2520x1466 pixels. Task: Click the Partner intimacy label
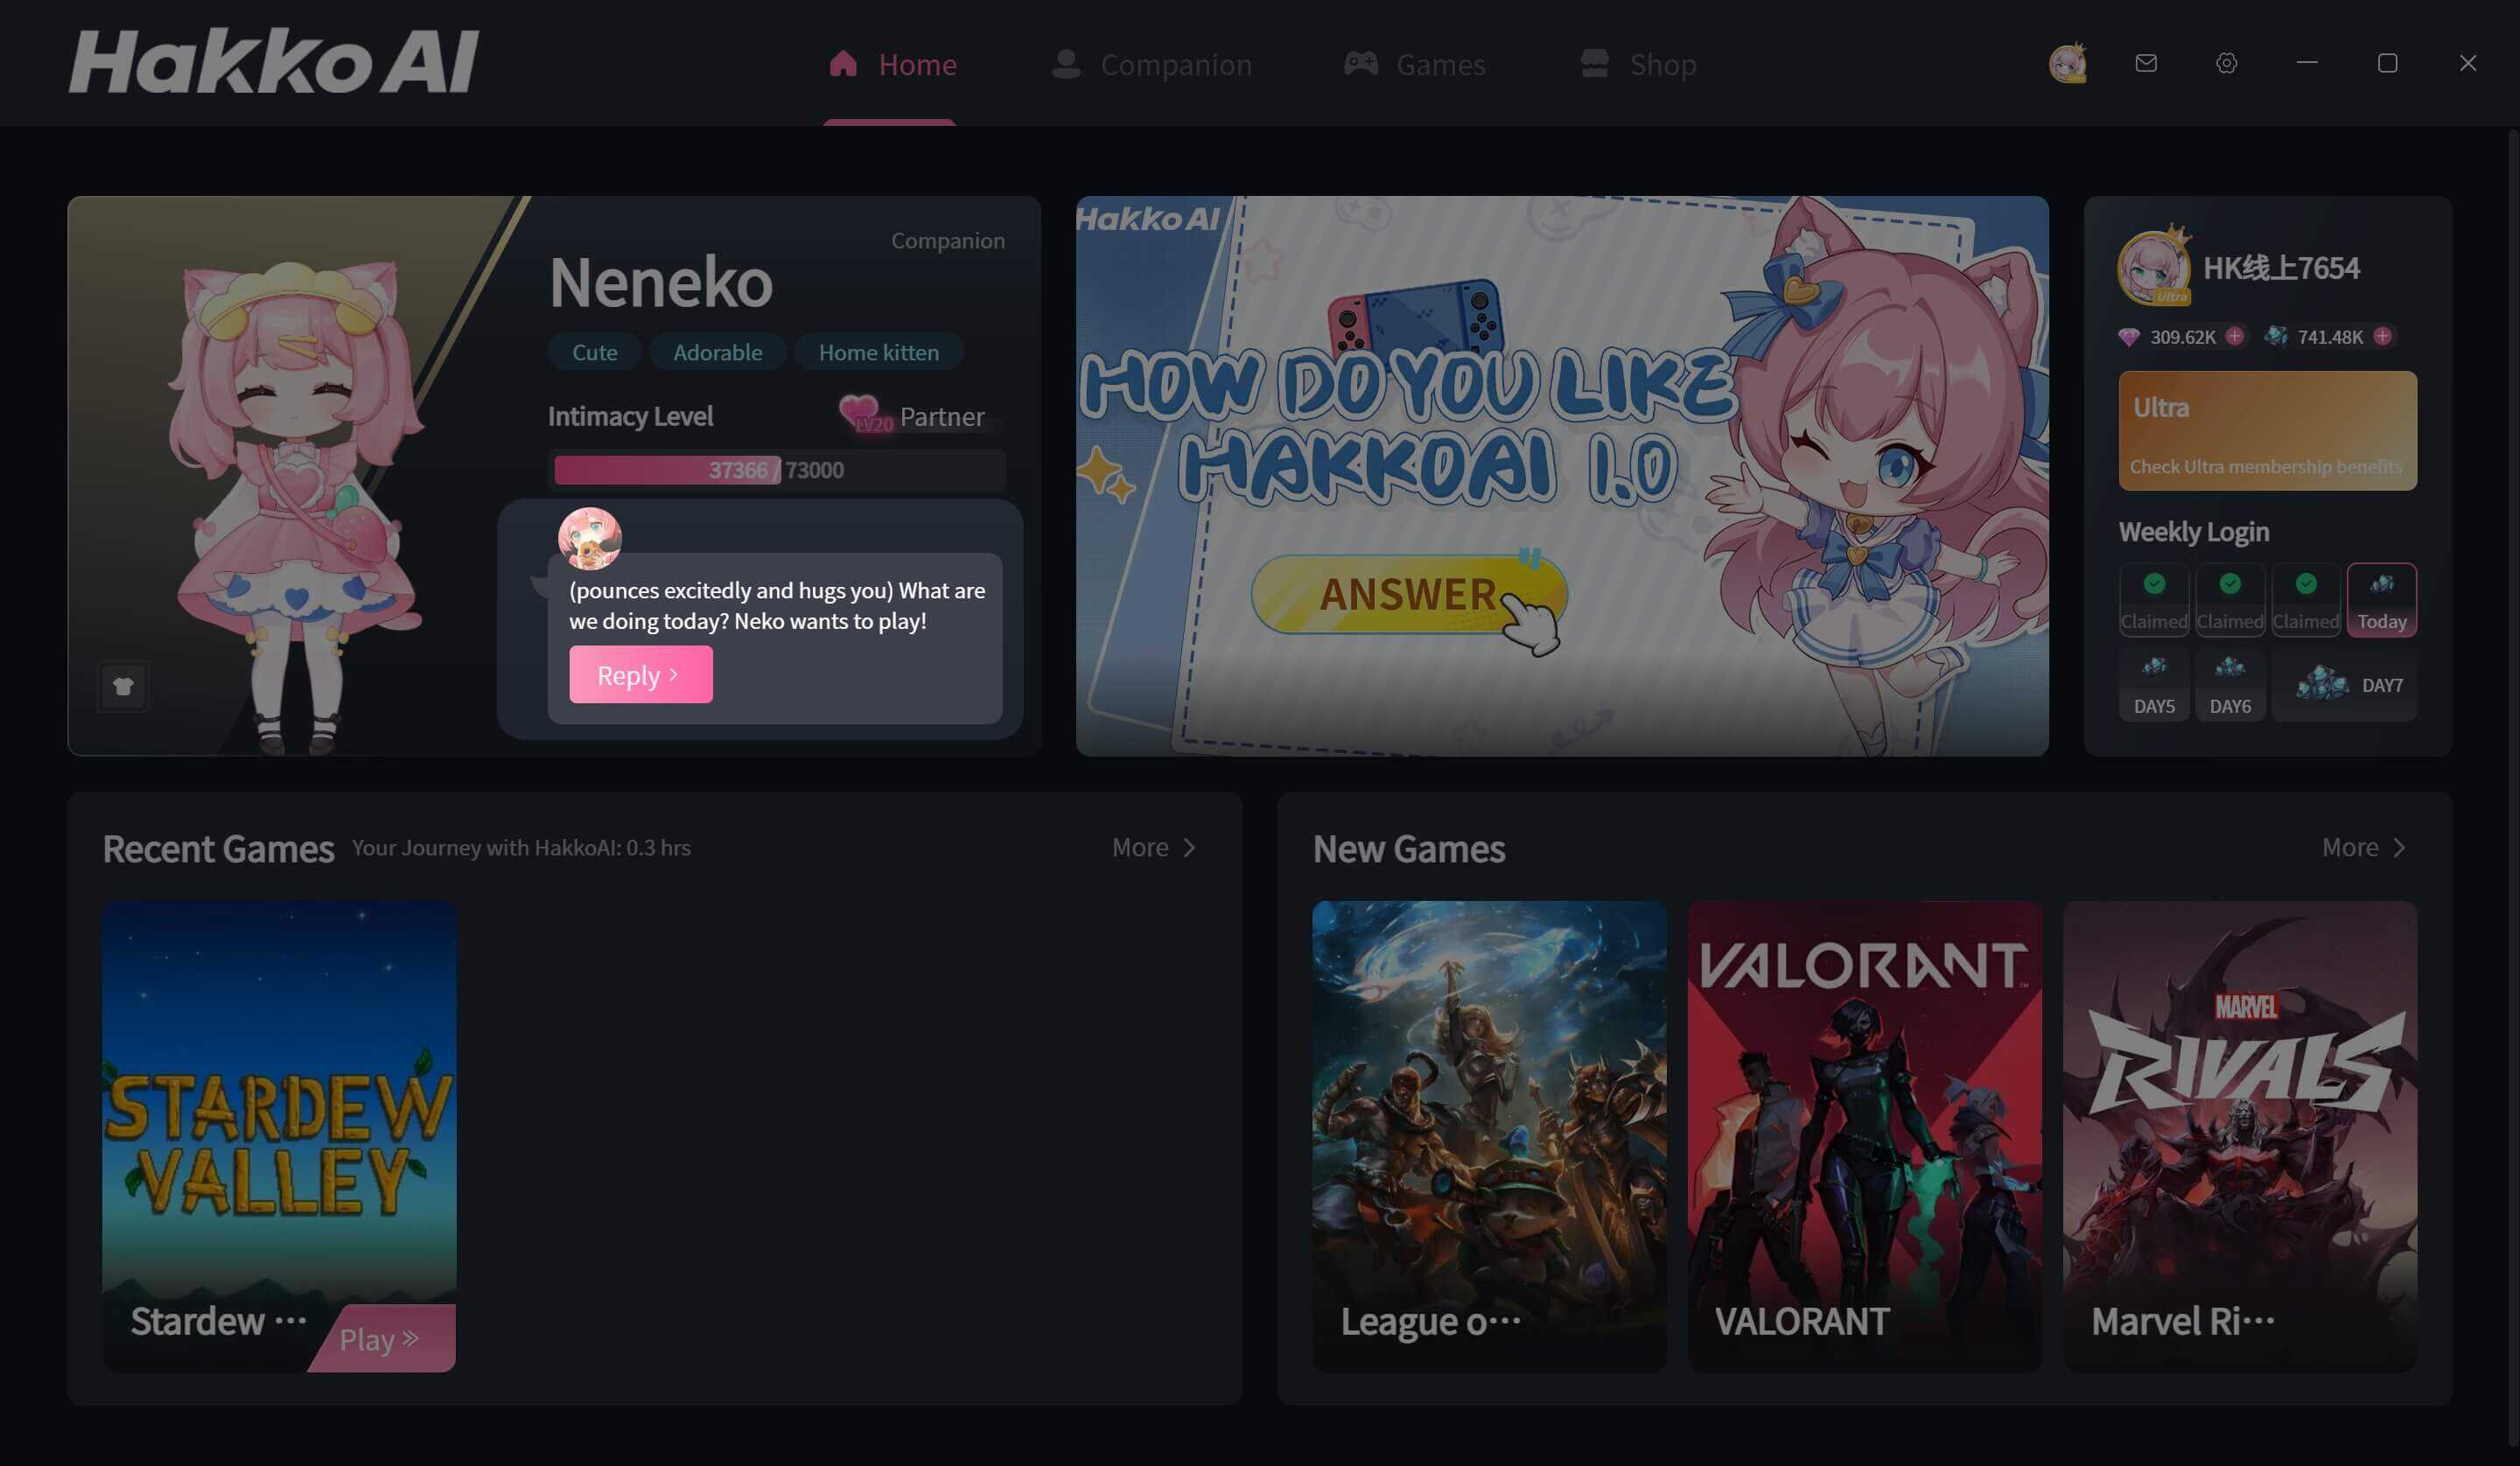coord(942,416)
